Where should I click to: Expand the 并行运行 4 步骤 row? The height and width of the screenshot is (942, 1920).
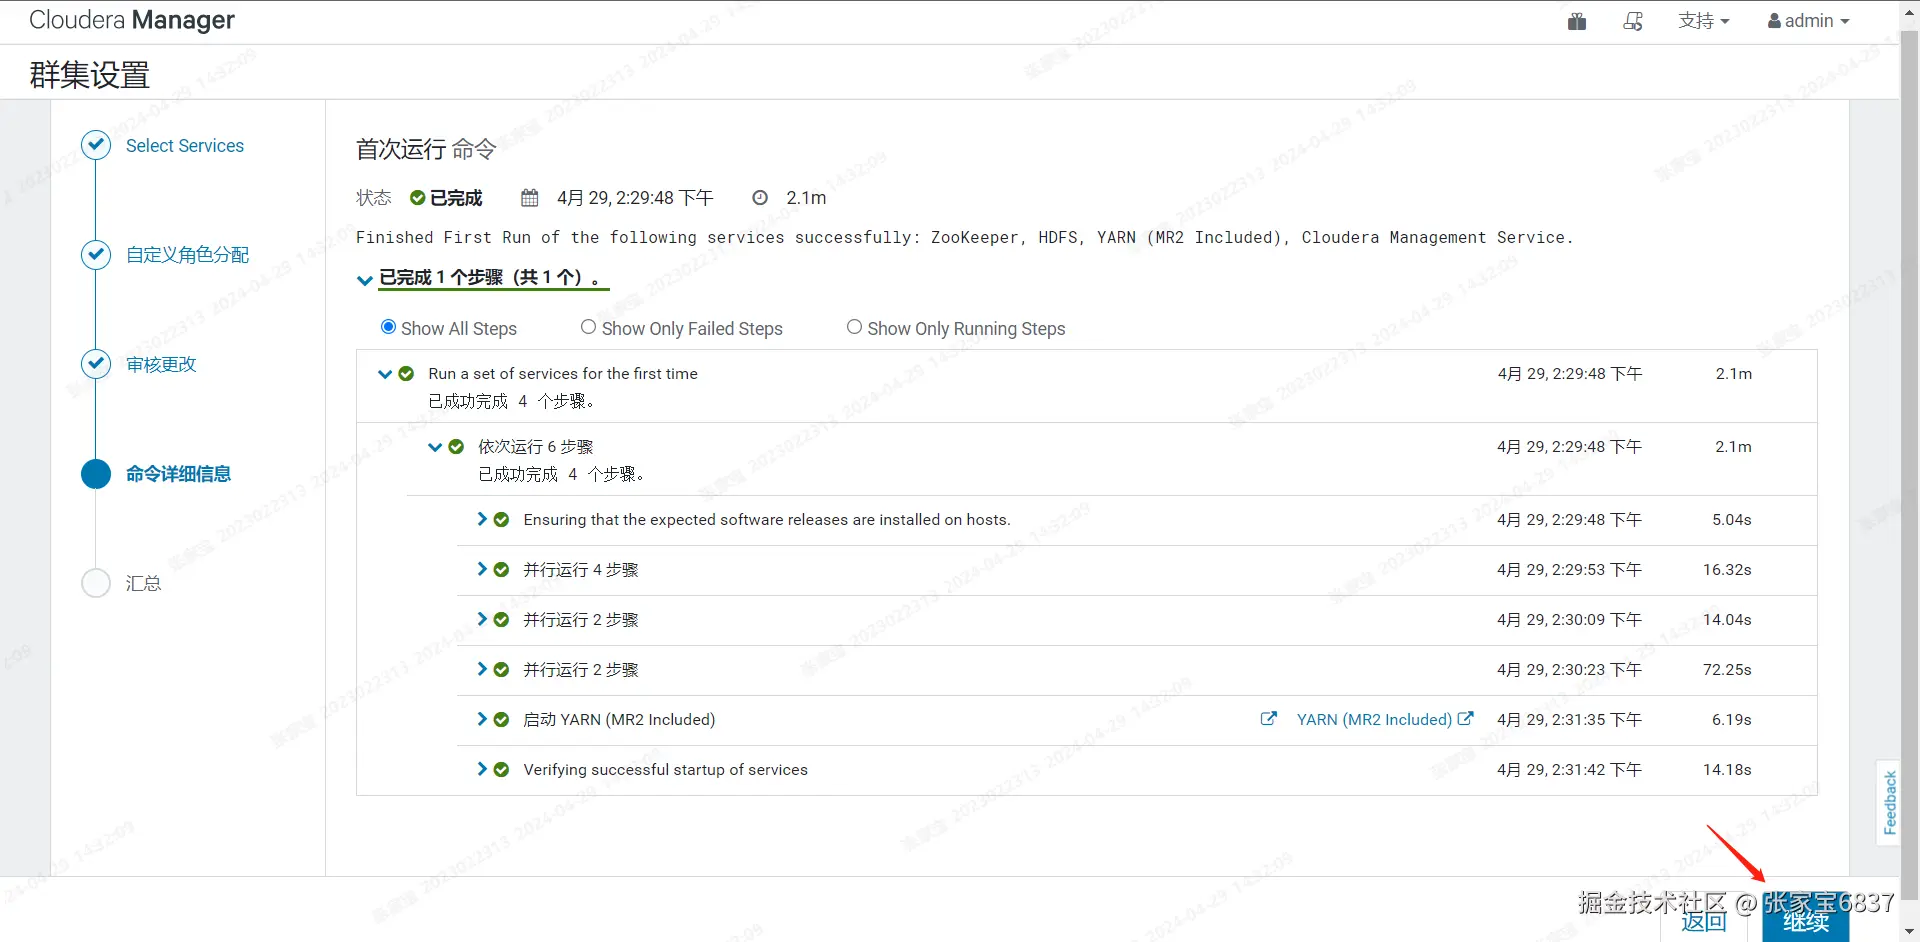(x=482, y=569)
